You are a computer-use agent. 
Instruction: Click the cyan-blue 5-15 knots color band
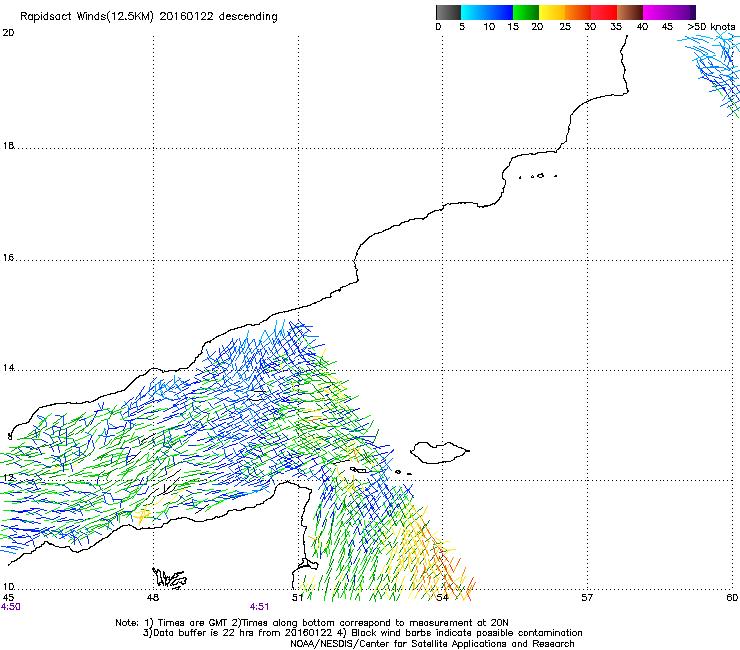(x=487, y=12)
